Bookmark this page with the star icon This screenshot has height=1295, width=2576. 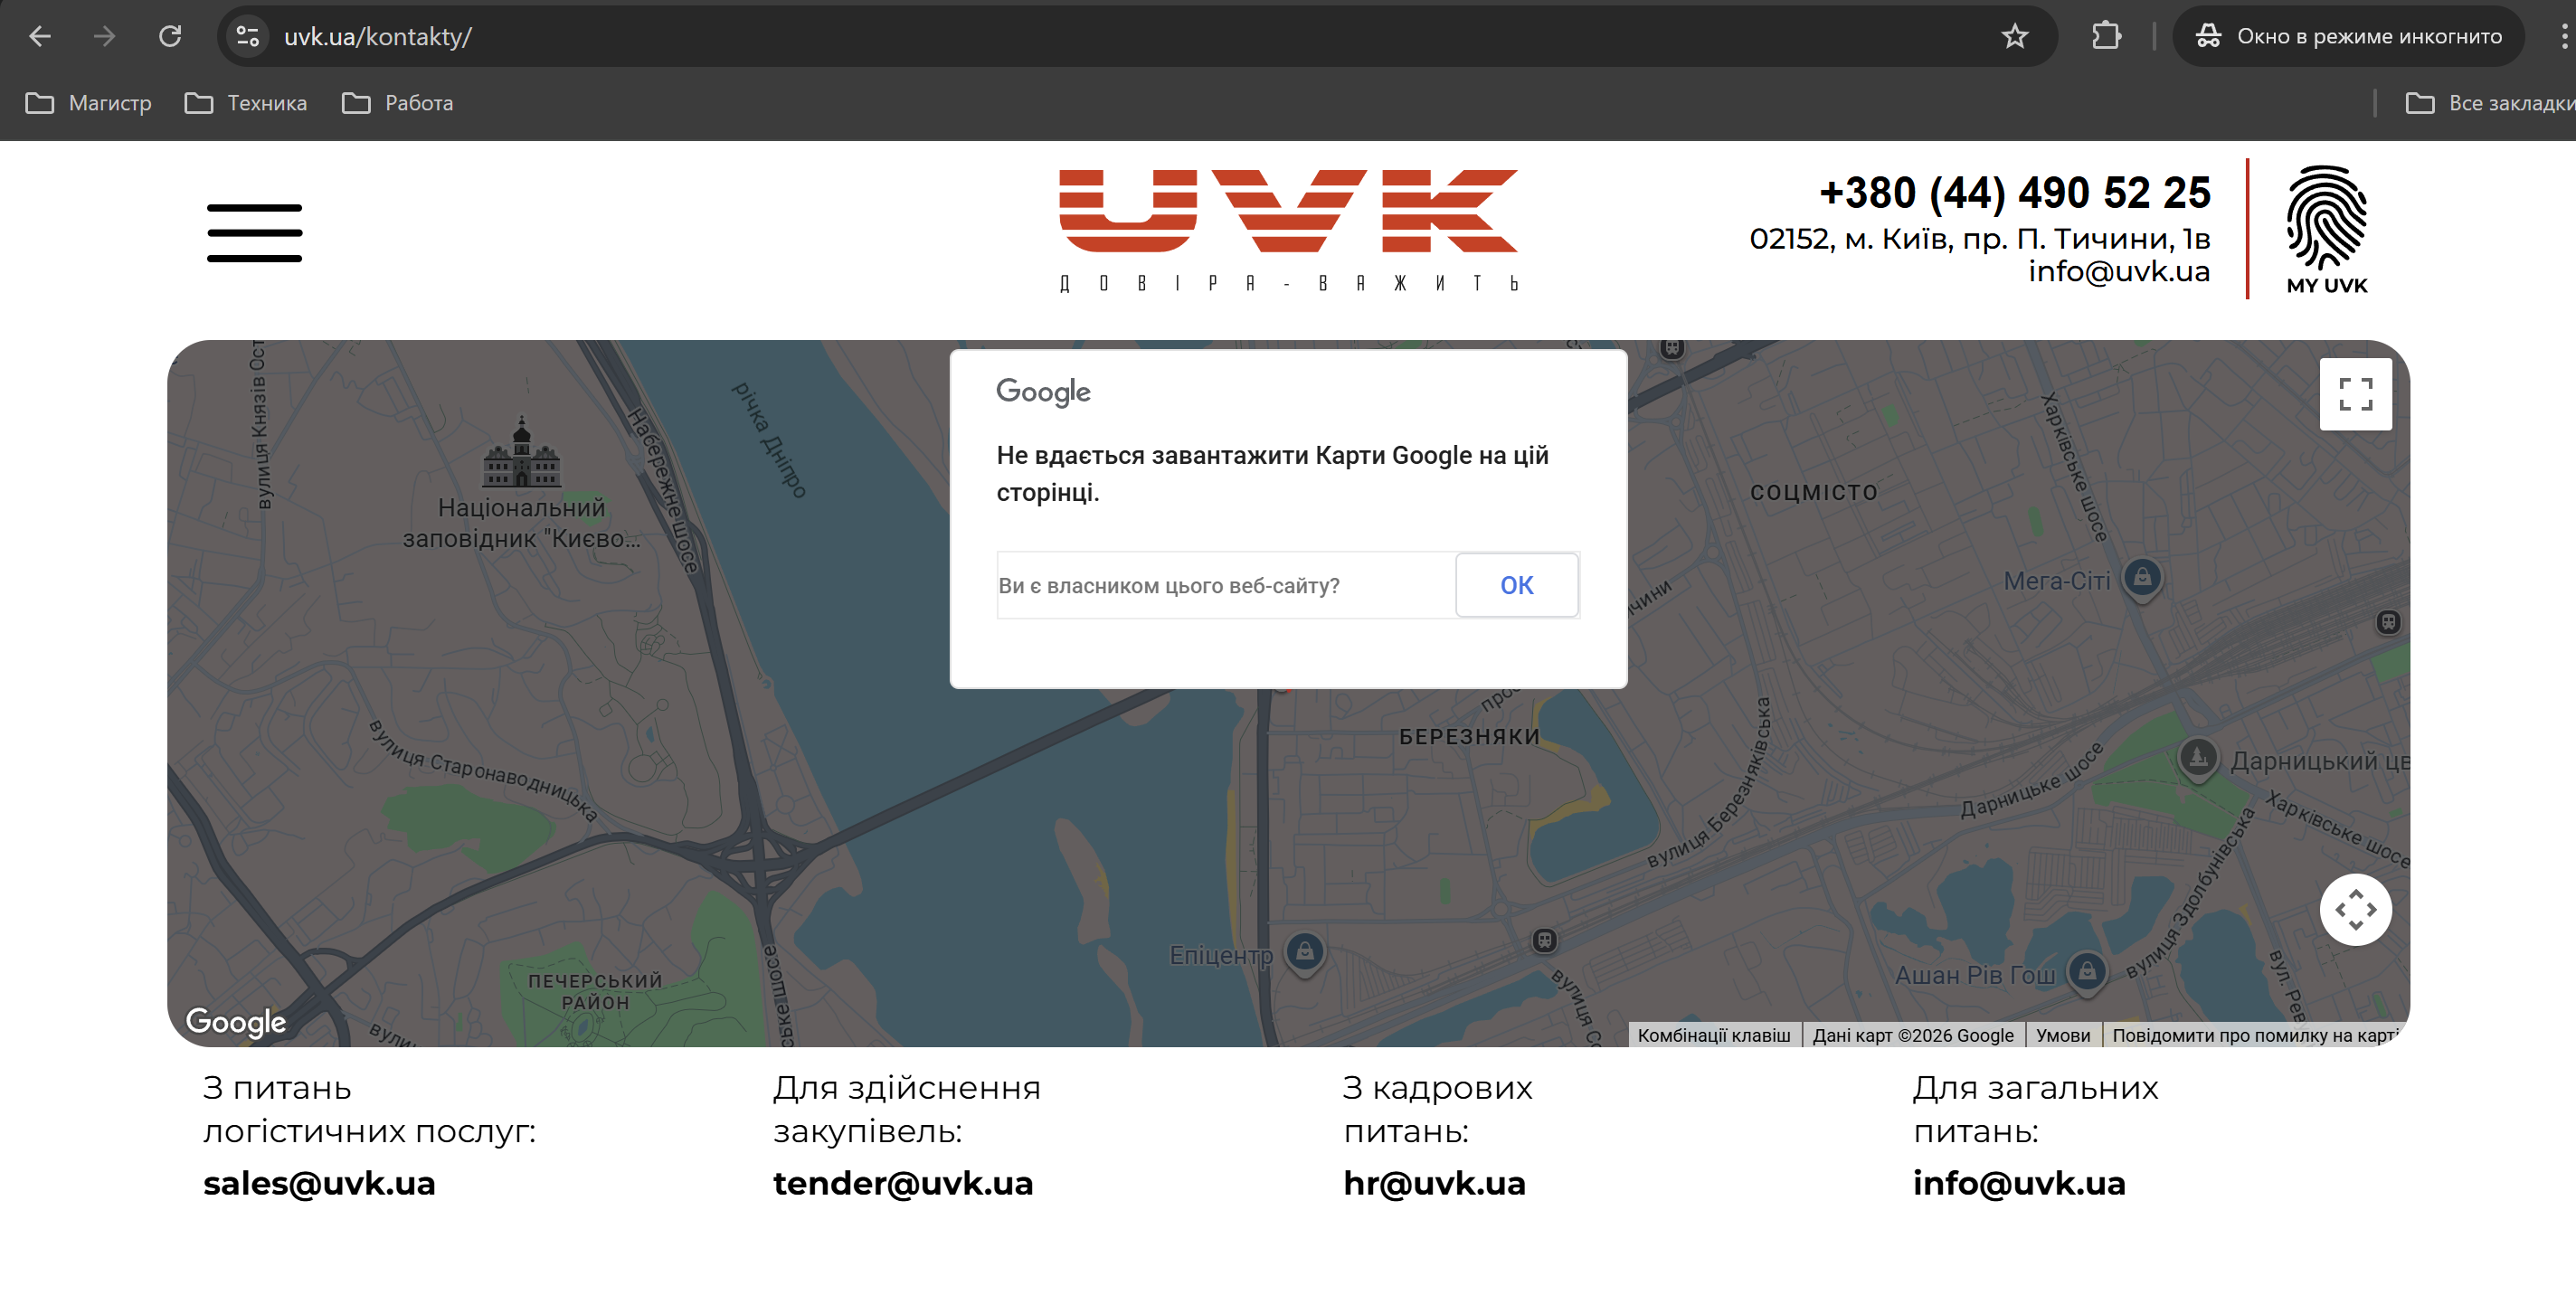point(2014,37)
